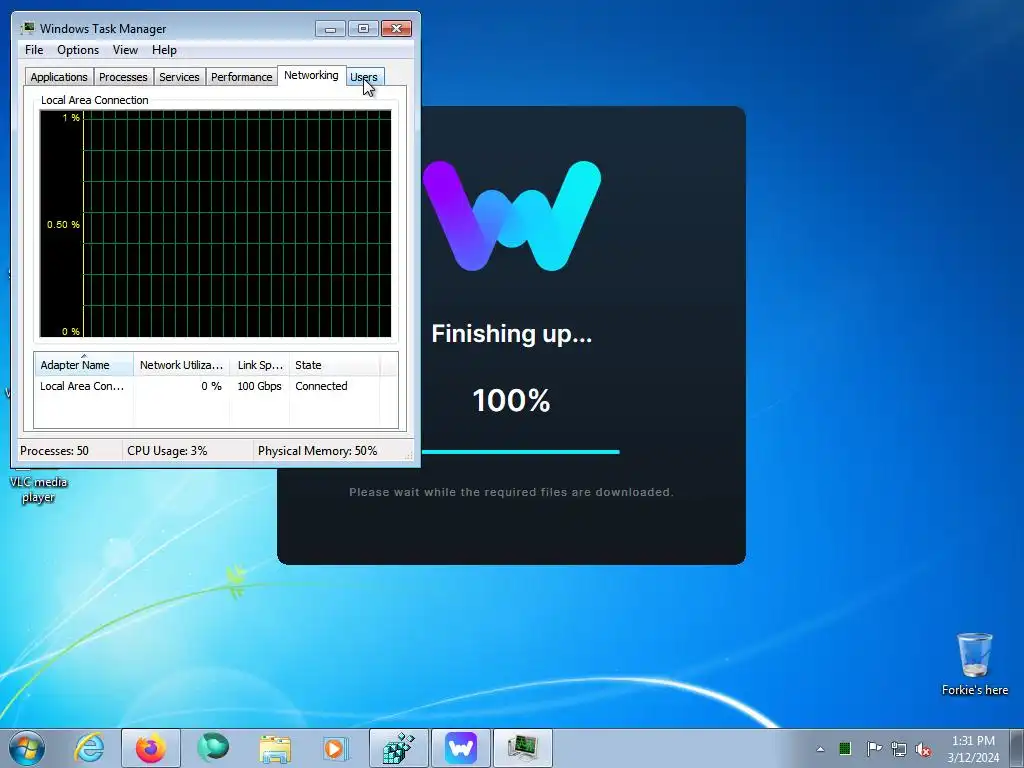Viewport: 1024px width, 768px height.
Task: Click the Connected state cell
Action: [321, 386]
